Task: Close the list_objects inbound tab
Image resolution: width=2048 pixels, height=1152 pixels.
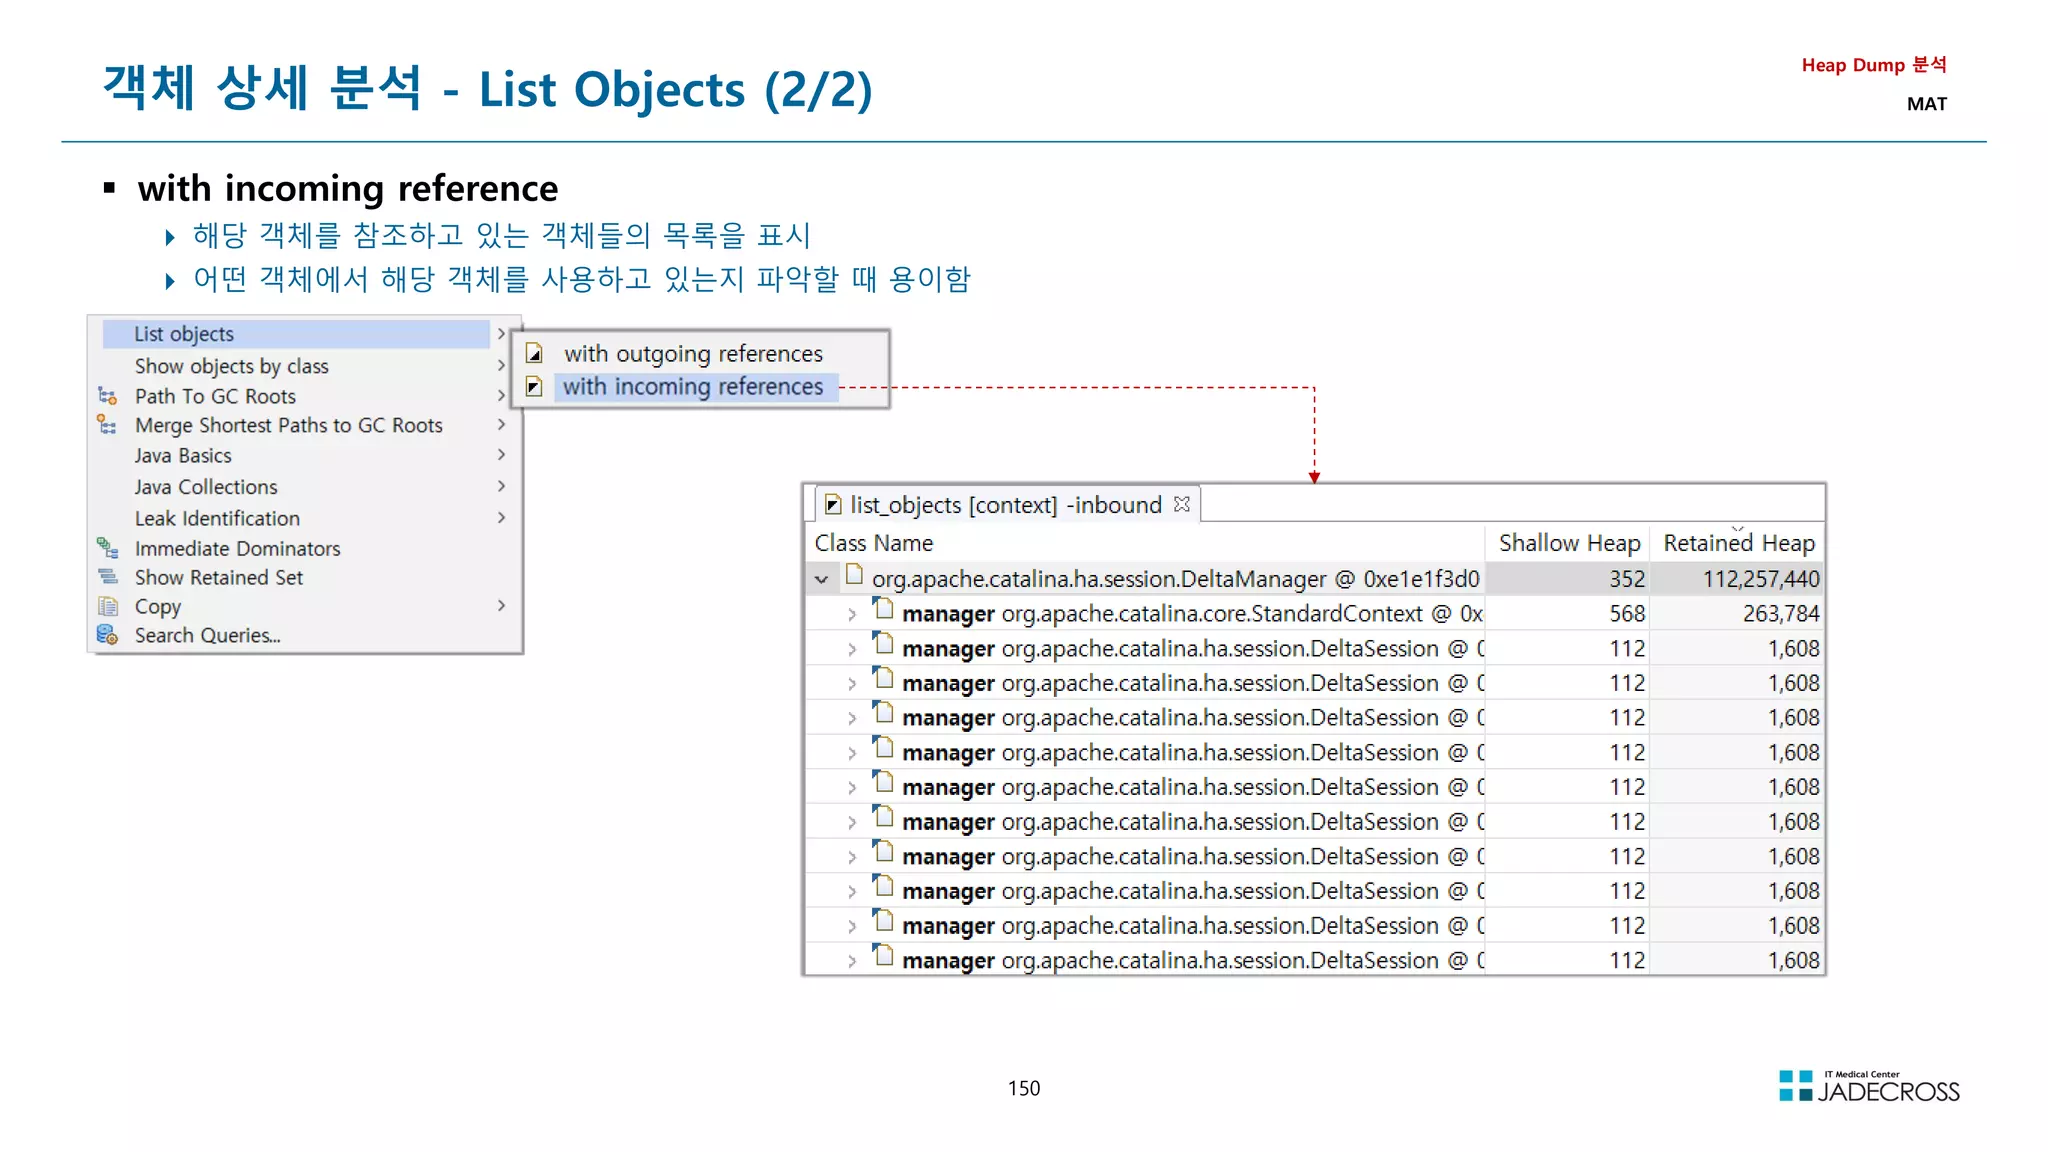Action: click(x=1182, y=504)
